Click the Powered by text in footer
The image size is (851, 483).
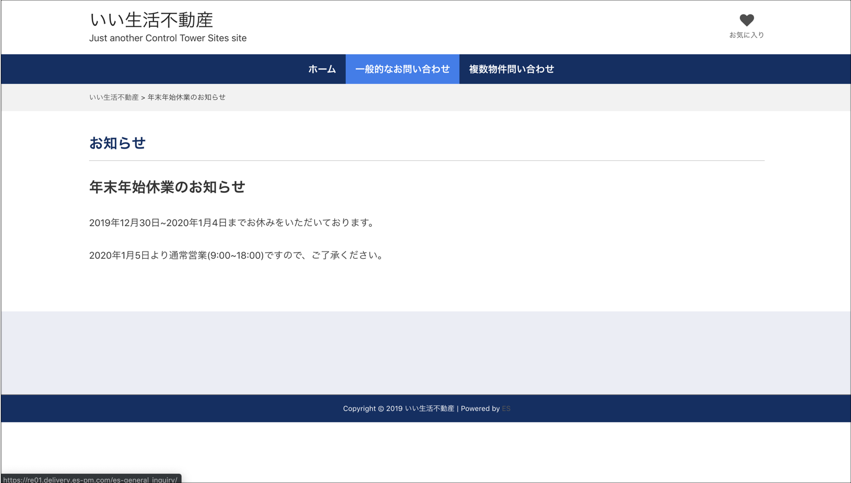pyautogui.click(x=480, y=408)
